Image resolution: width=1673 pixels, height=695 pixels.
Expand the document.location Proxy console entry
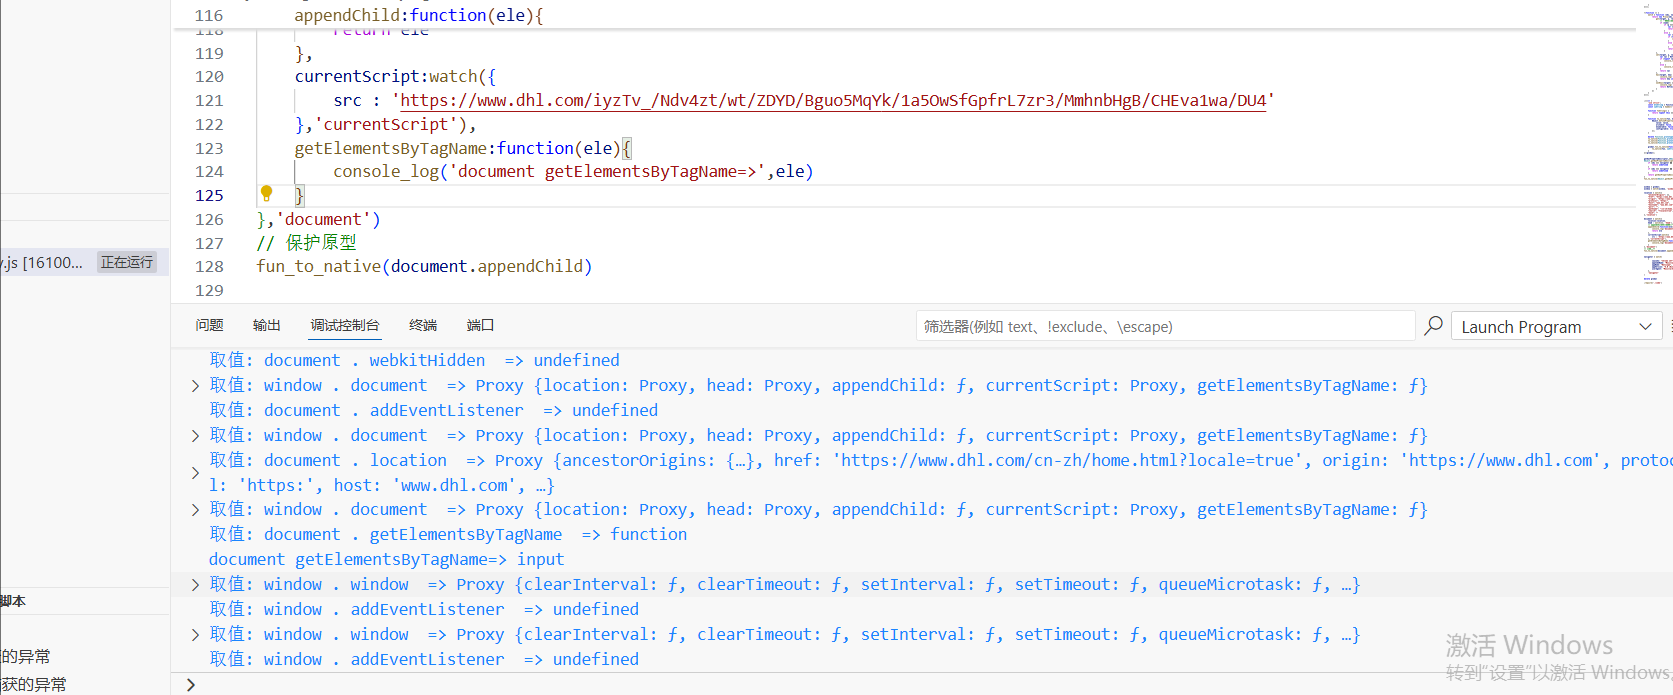pyautogui.click(x=195, y=473)
